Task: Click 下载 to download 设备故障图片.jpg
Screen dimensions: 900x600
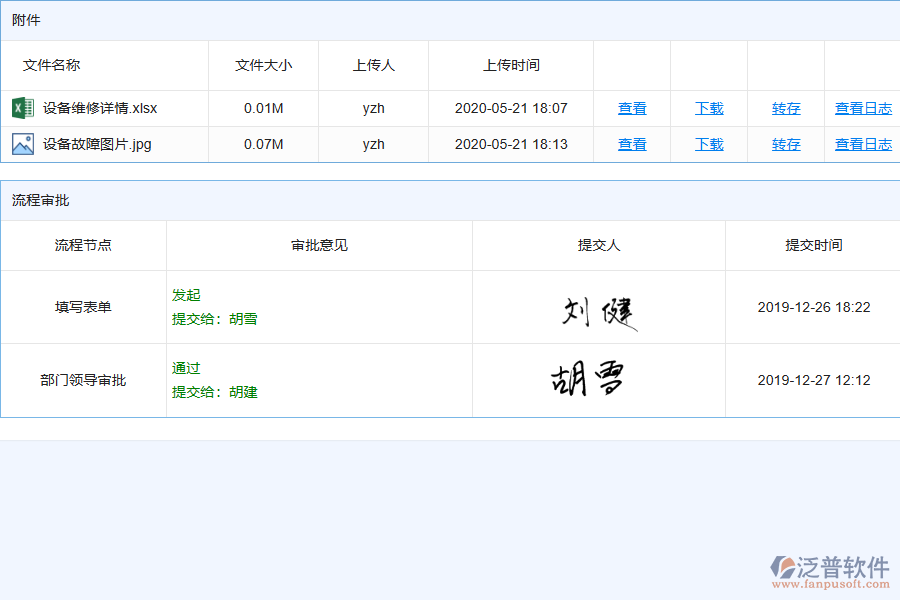Action: (709, 143)
